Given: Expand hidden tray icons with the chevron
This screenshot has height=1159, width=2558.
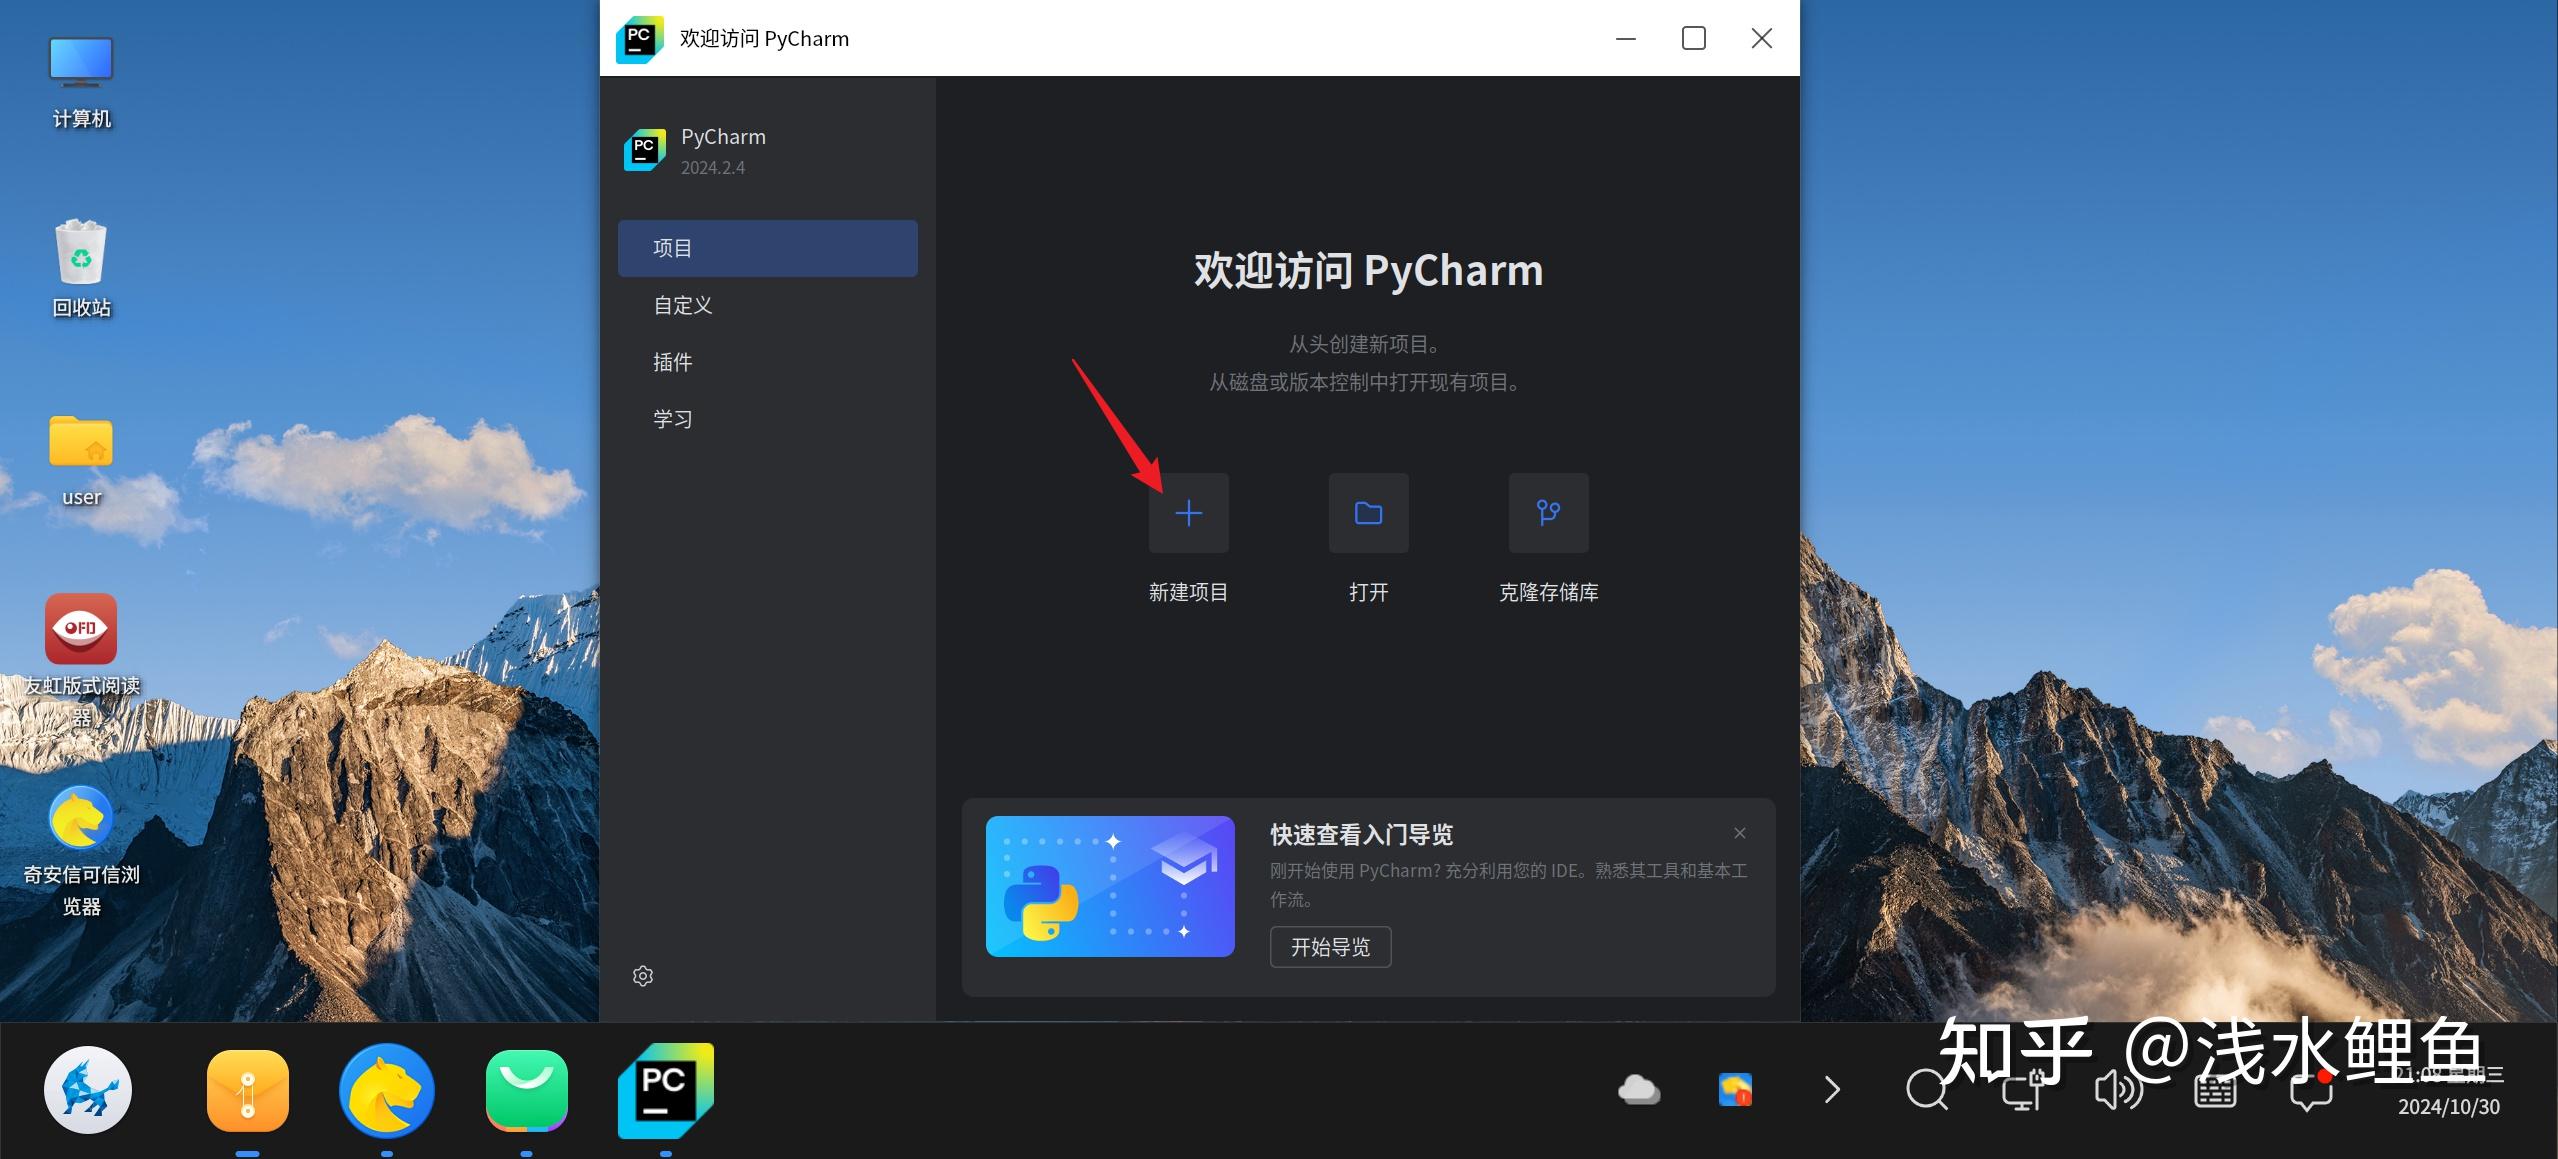Looking at the screenshot, I should [1831, 1089].
